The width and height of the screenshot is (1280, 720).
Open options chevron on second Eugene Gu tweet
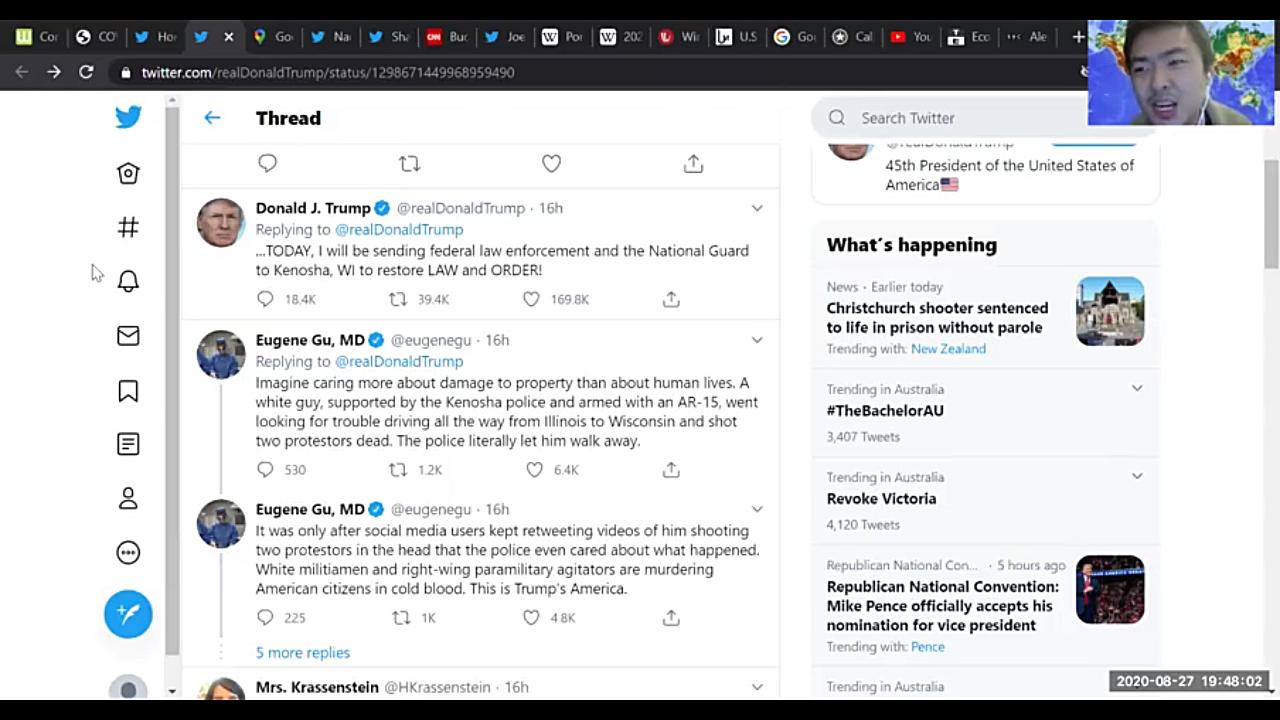tap(757, 509)
